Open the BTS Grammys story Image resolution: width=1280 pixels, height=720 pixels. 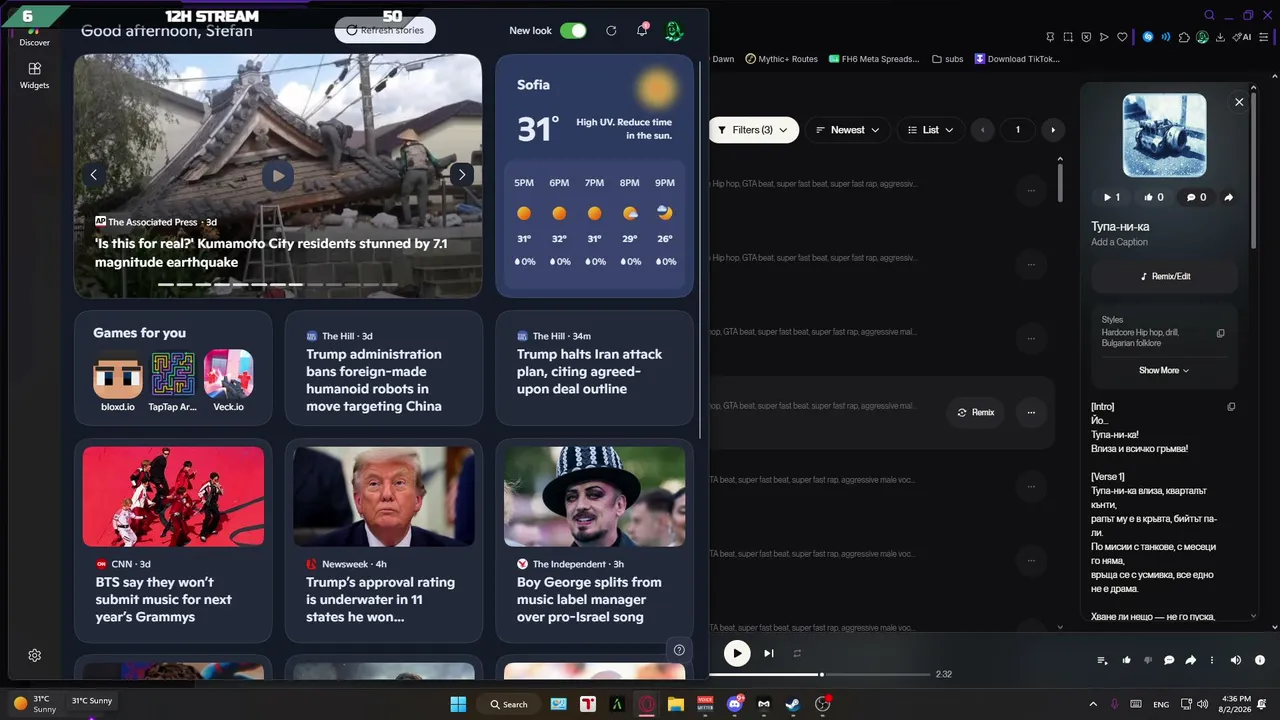173,540
